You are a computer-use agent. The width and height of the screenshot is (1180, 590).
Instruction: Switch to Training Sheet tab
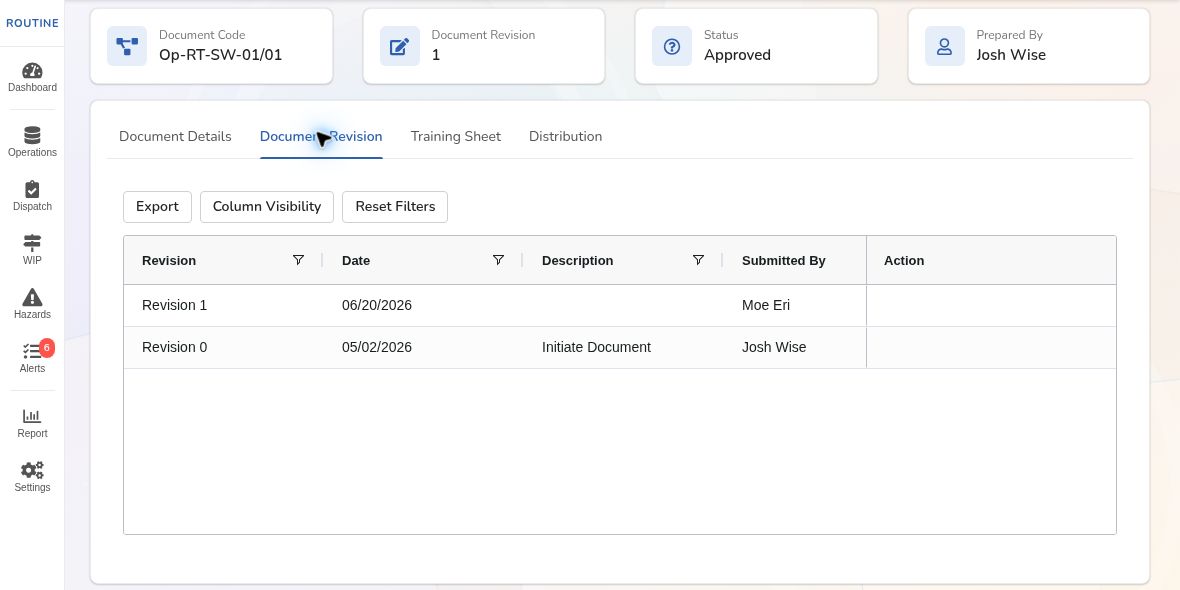coord(455,136)
